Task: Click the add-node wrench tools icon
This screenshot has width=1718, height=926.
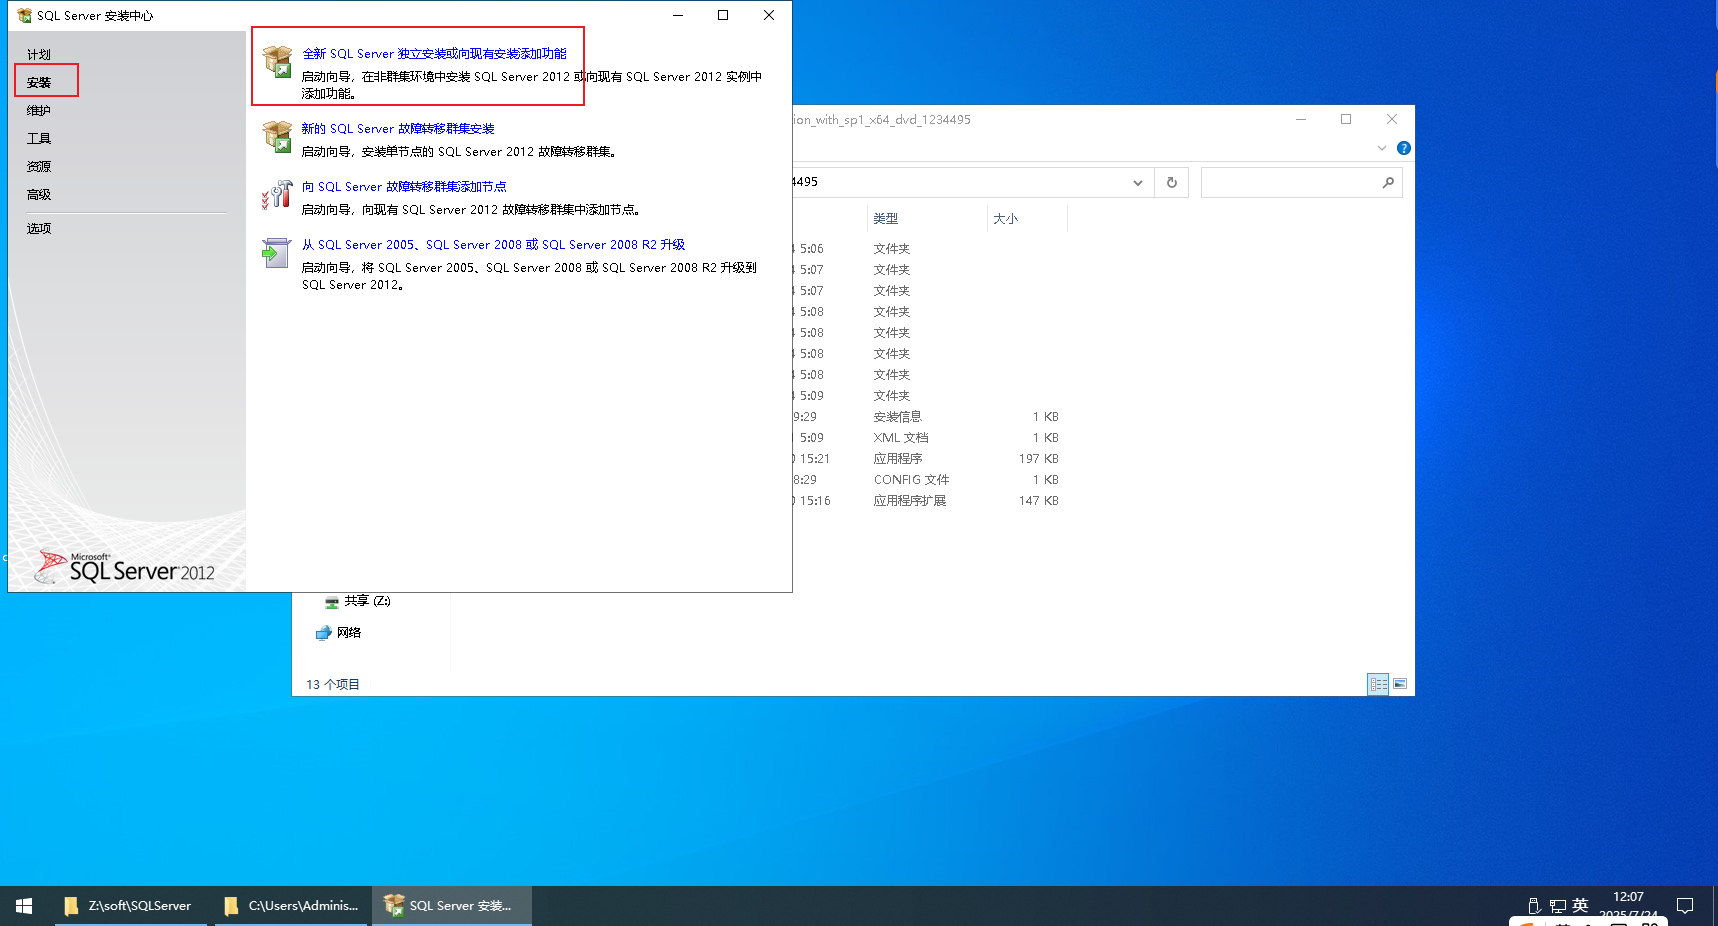Action: (x=277, y=195)
